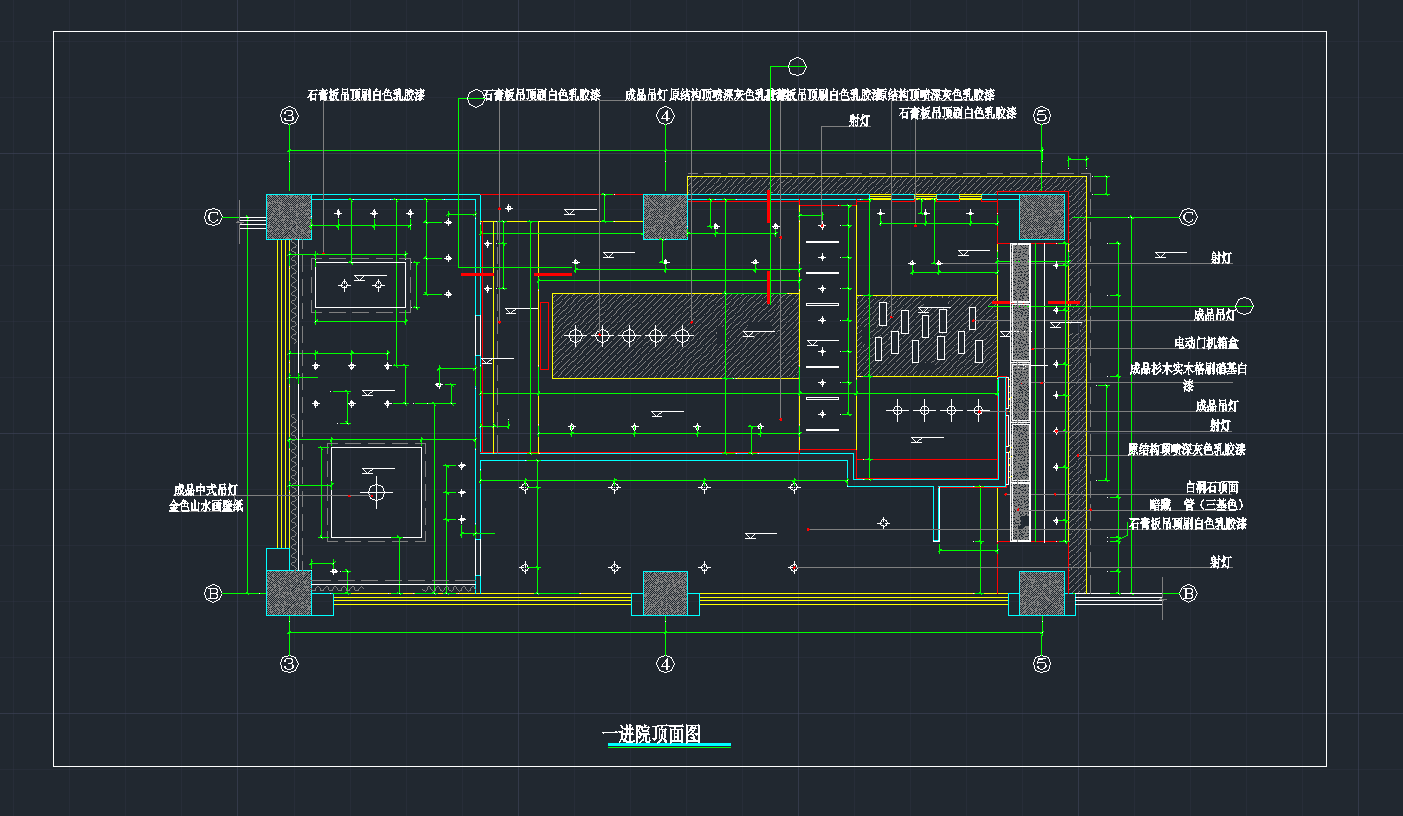Select the chandelier symbol in lower-left square ceiling

[376, 492]
